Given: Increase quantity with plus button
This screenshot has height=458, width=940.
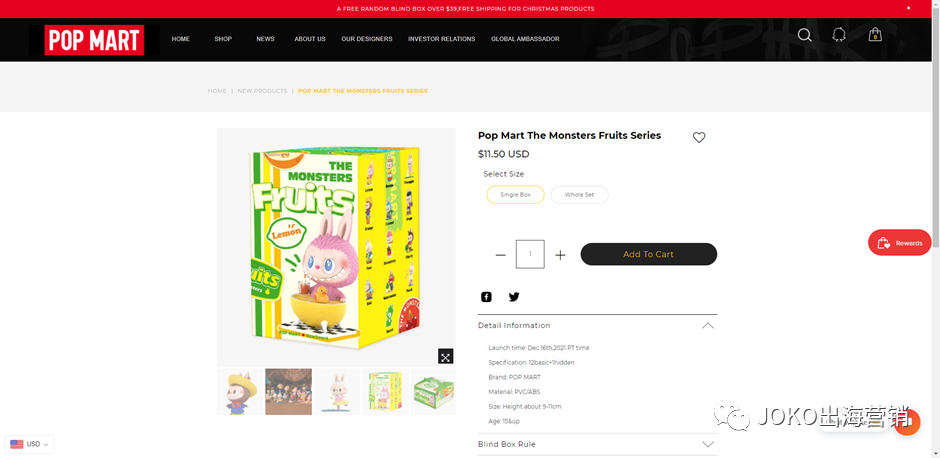Looking at the screenshot, I should pos(560,255).
